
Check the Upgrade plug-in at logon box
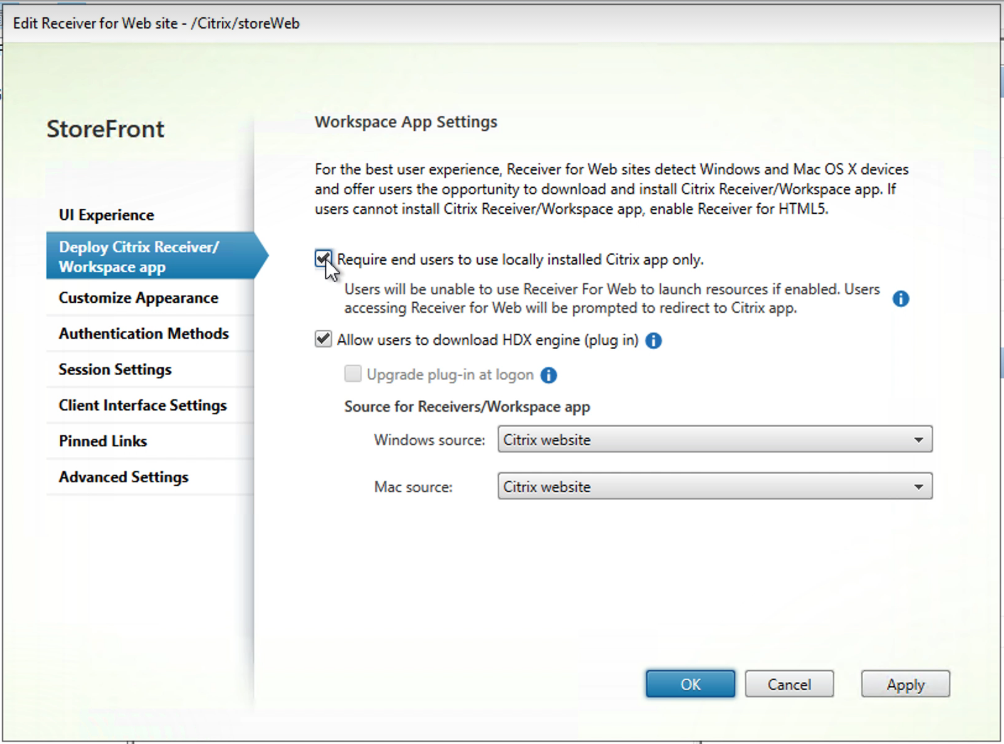pyautogui.click(x=353, y=375)
